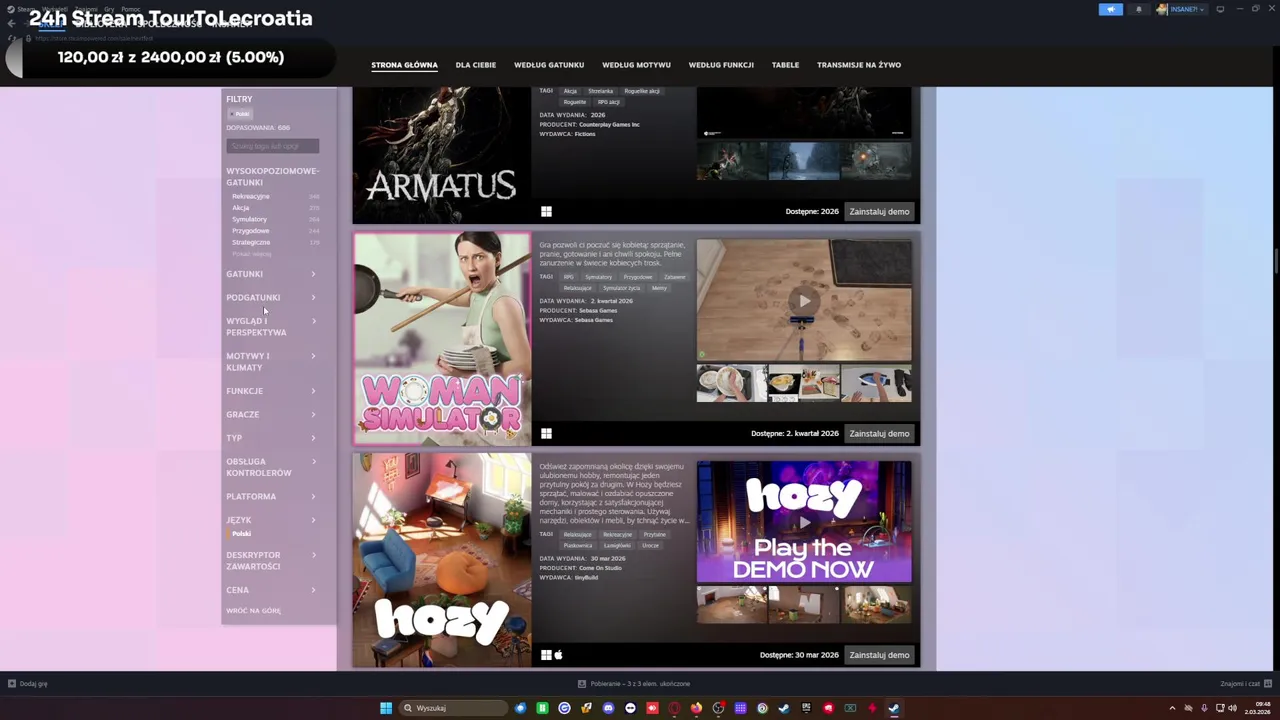1280x720 pixels.
Task: Open the Opera browser taskbar icon
Action: pyautogui.click(x=674, y=708)
